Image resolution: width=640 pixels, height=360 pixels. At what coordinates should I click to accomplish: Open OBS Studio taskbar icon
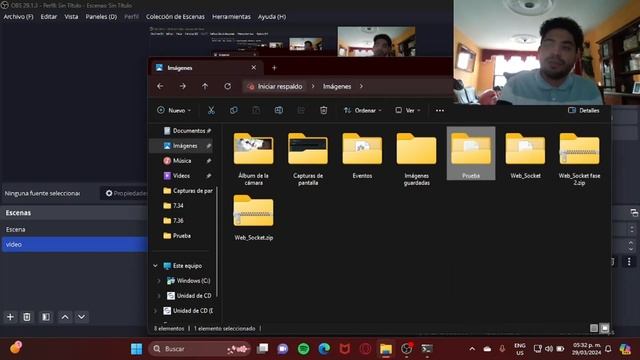[406, 349]
